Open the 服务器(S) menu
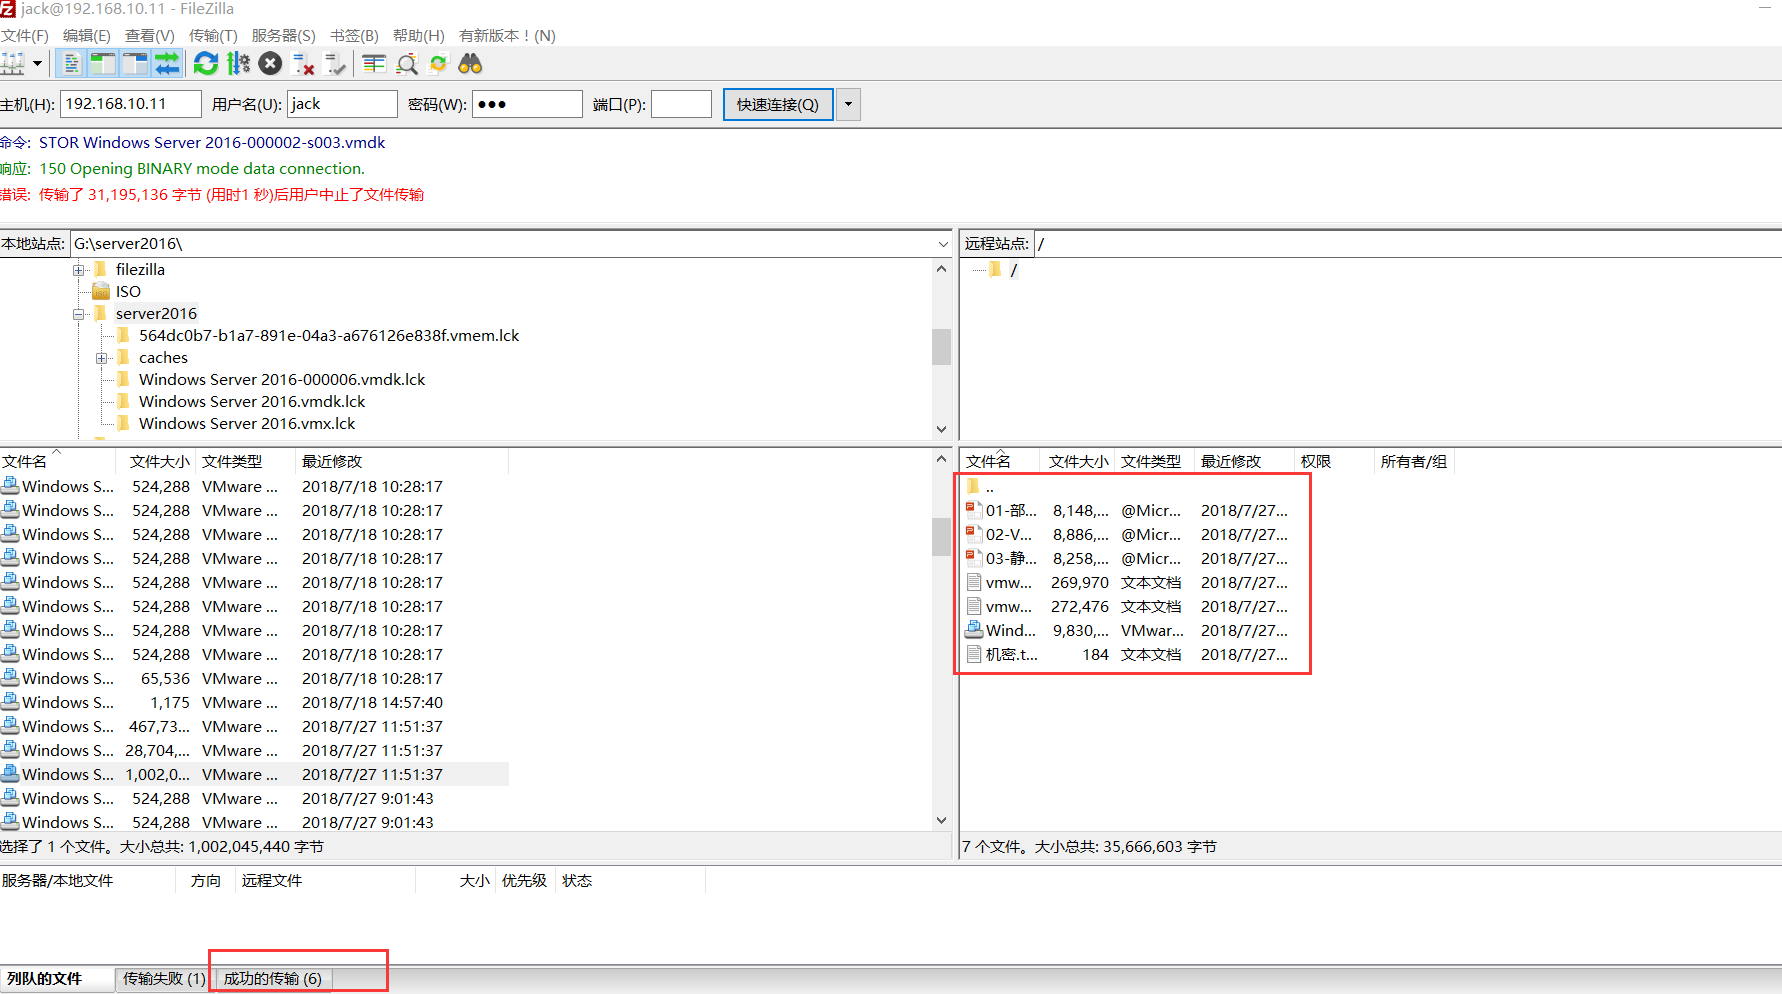The height and width of the screenshot is (994, 1782). [284, 35]
